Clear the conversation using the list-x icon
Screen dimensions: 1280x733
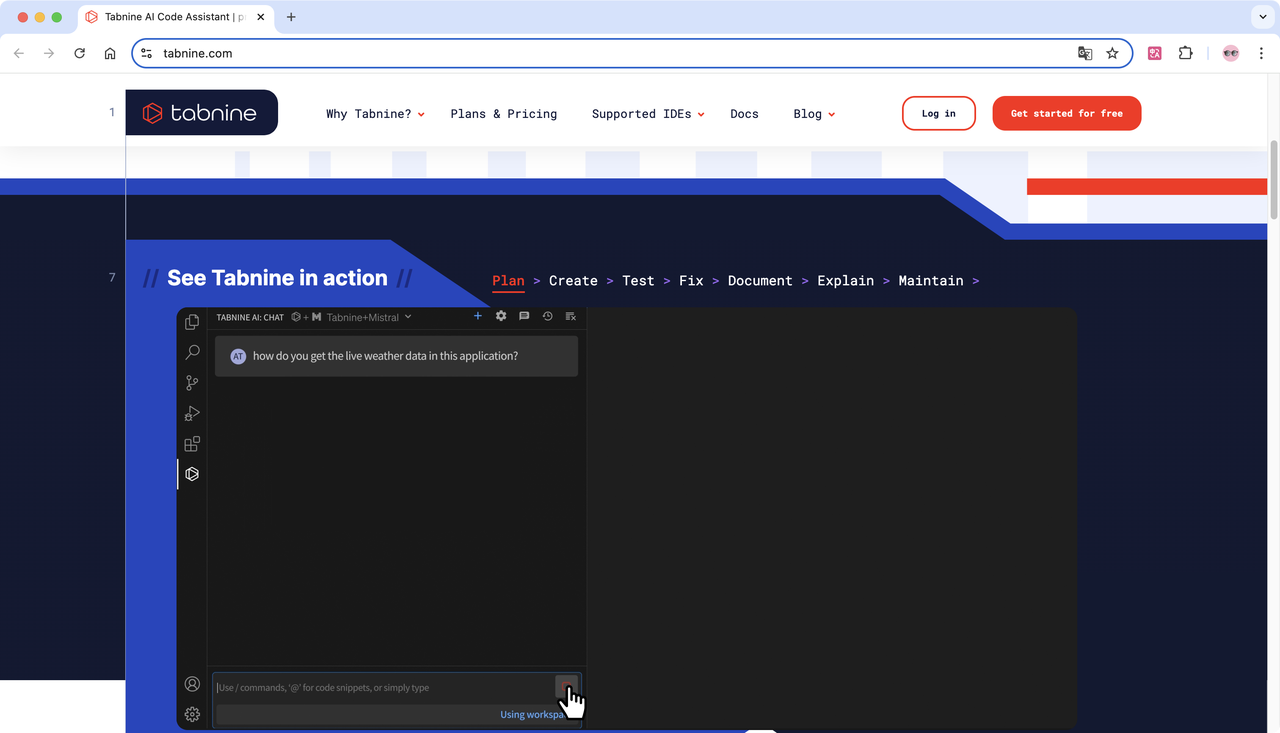[571, 316]
